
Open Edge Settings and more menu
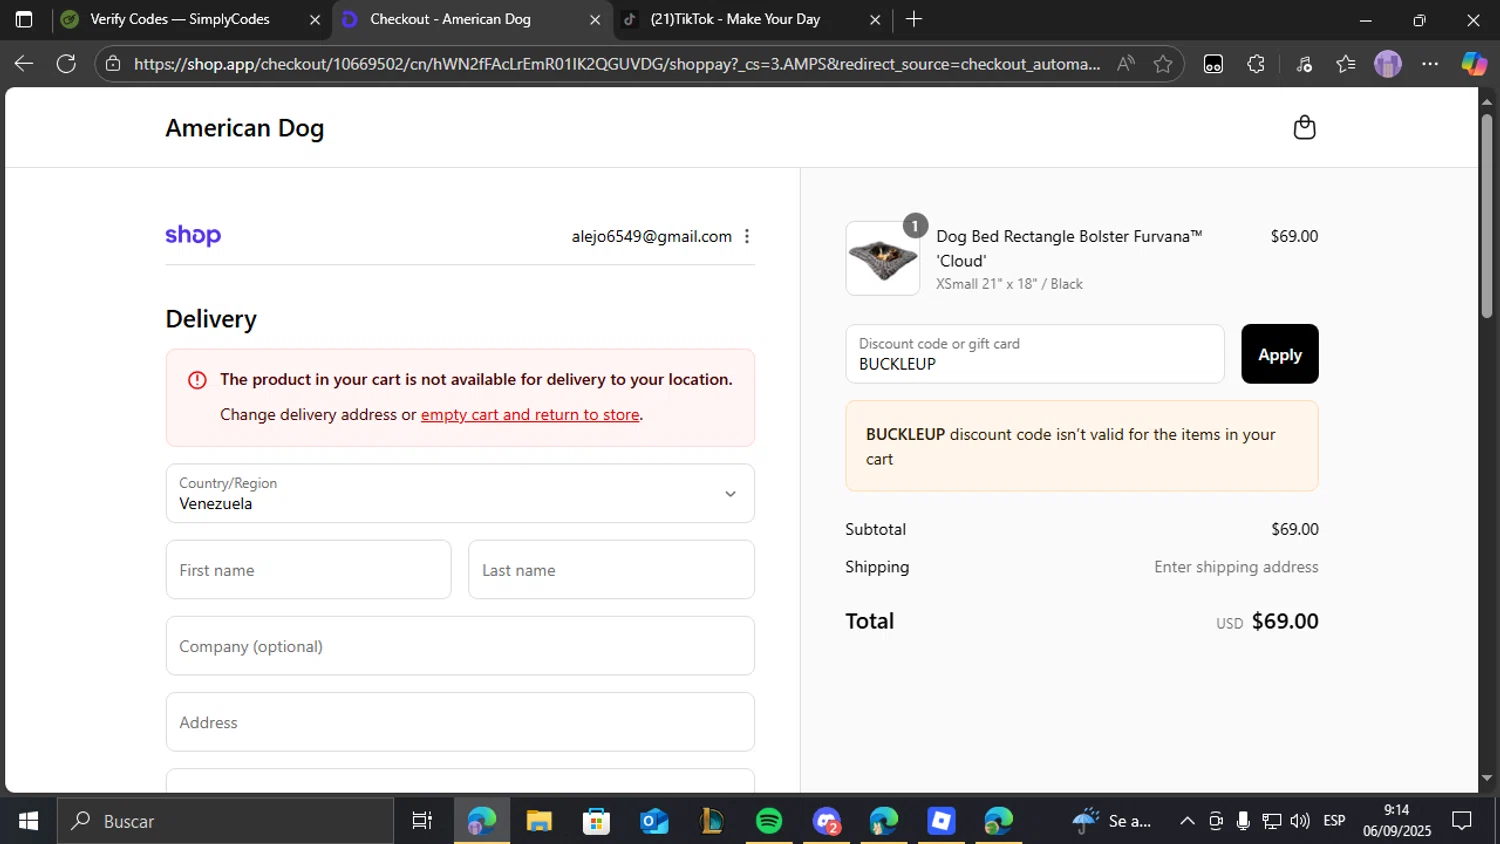(x=1430, y=64)
